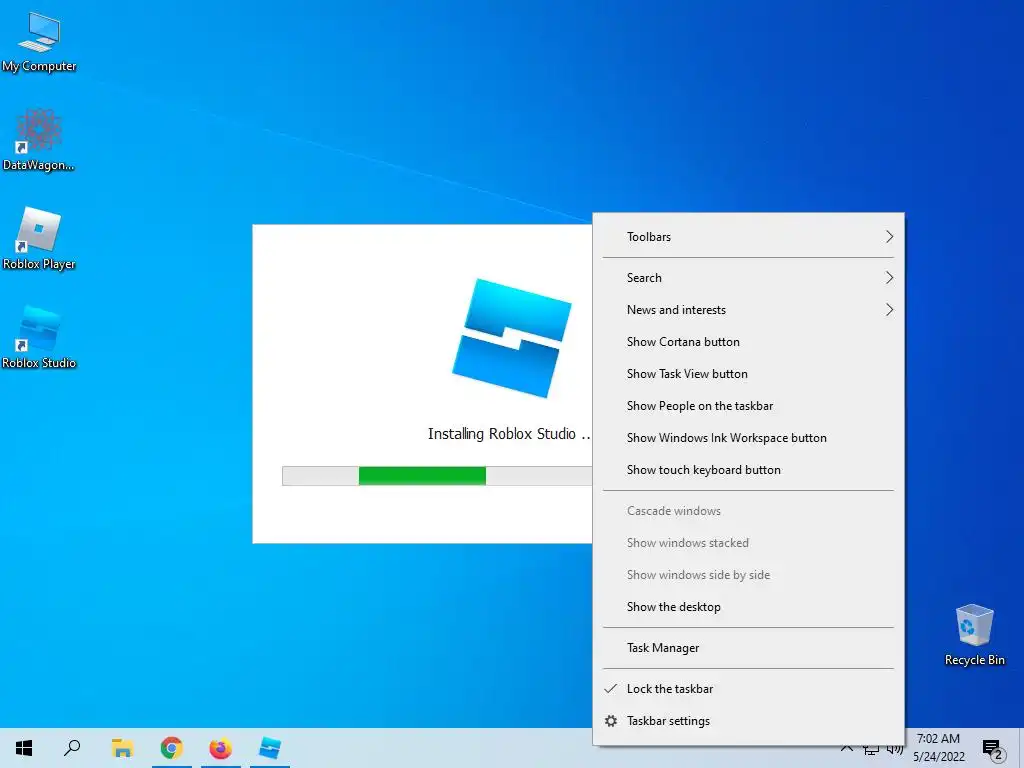
Task: Click the Roblox Studio logo in installer
Action: pyautogui.click(x=511, y=338)
